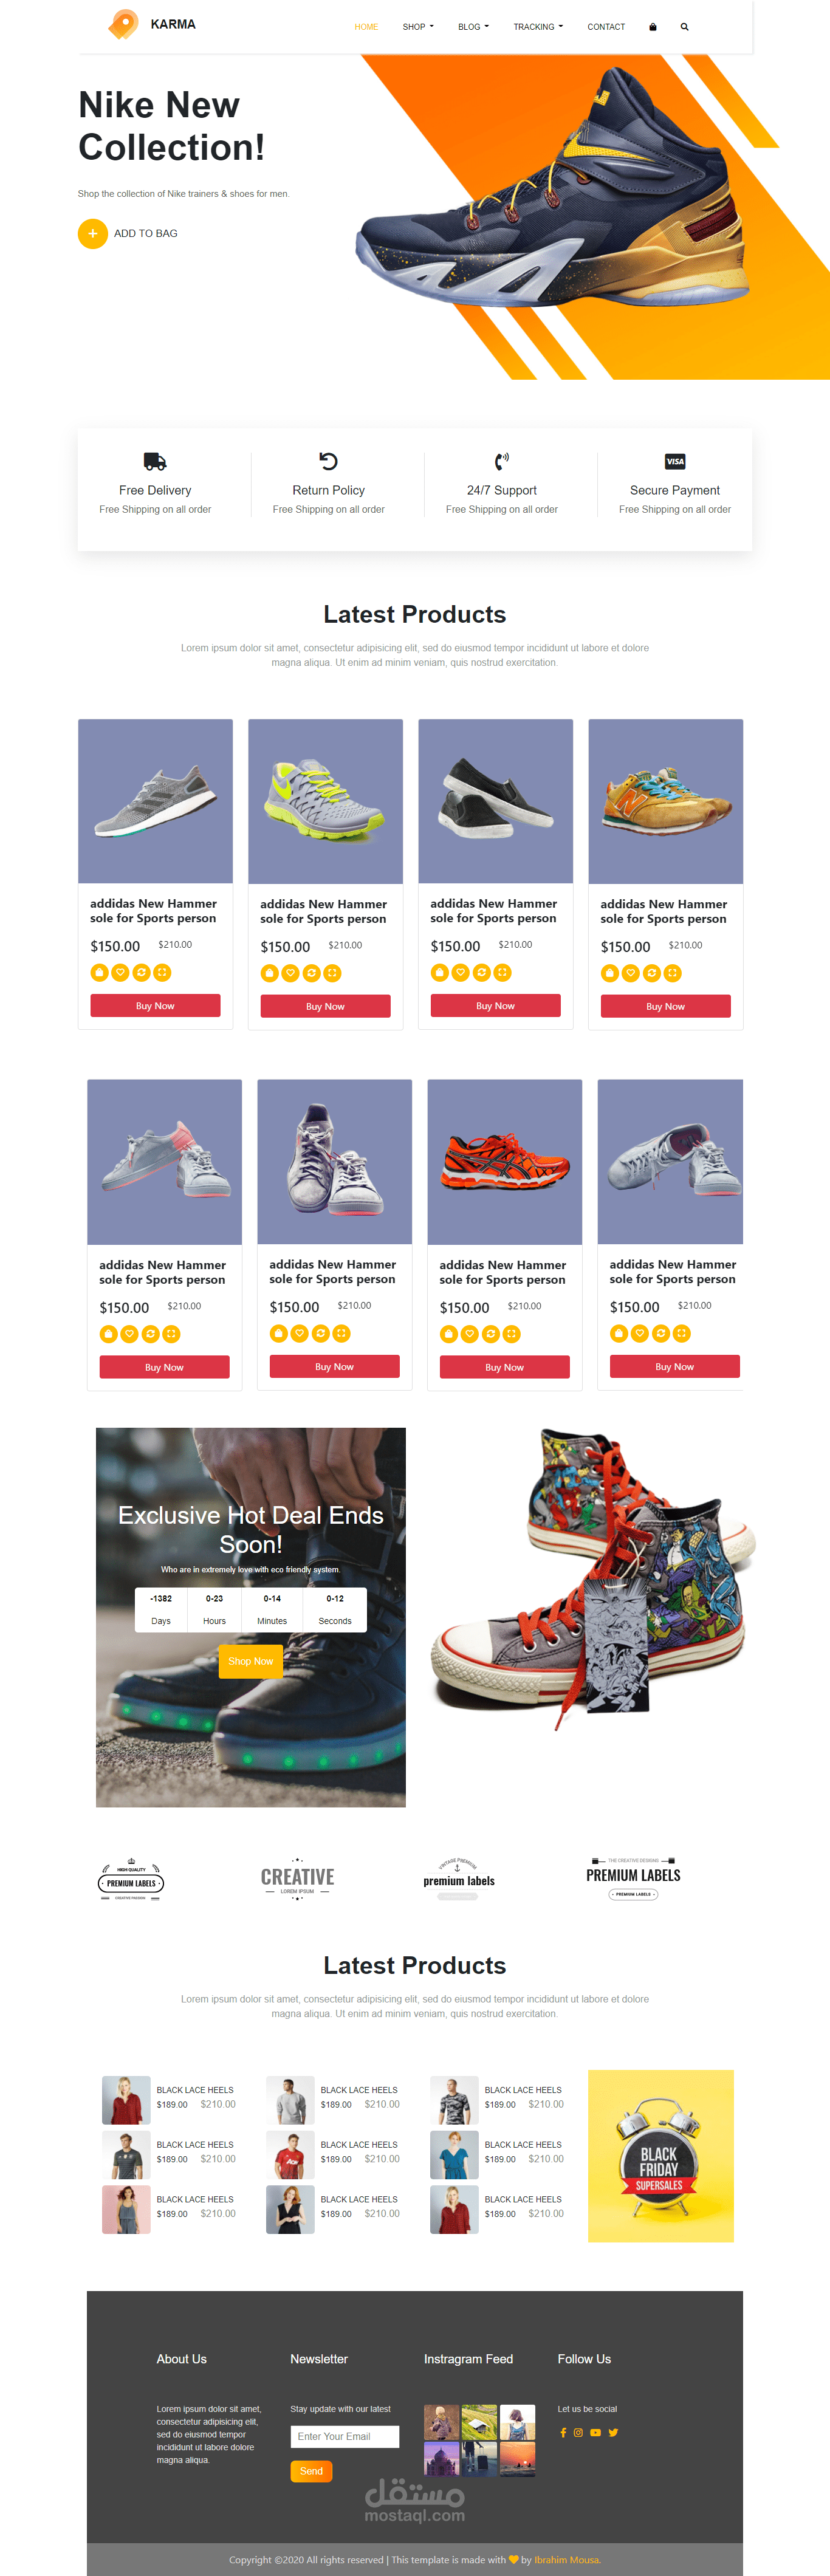This screenshot has width=830, height=2576.
Task: Open the Tracking dropdown menu
Action: click(x=538, y=27)
